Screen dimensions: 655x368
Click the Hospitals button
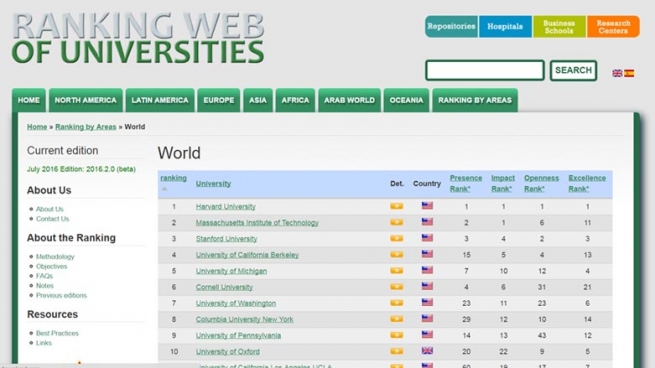point(505,27)
